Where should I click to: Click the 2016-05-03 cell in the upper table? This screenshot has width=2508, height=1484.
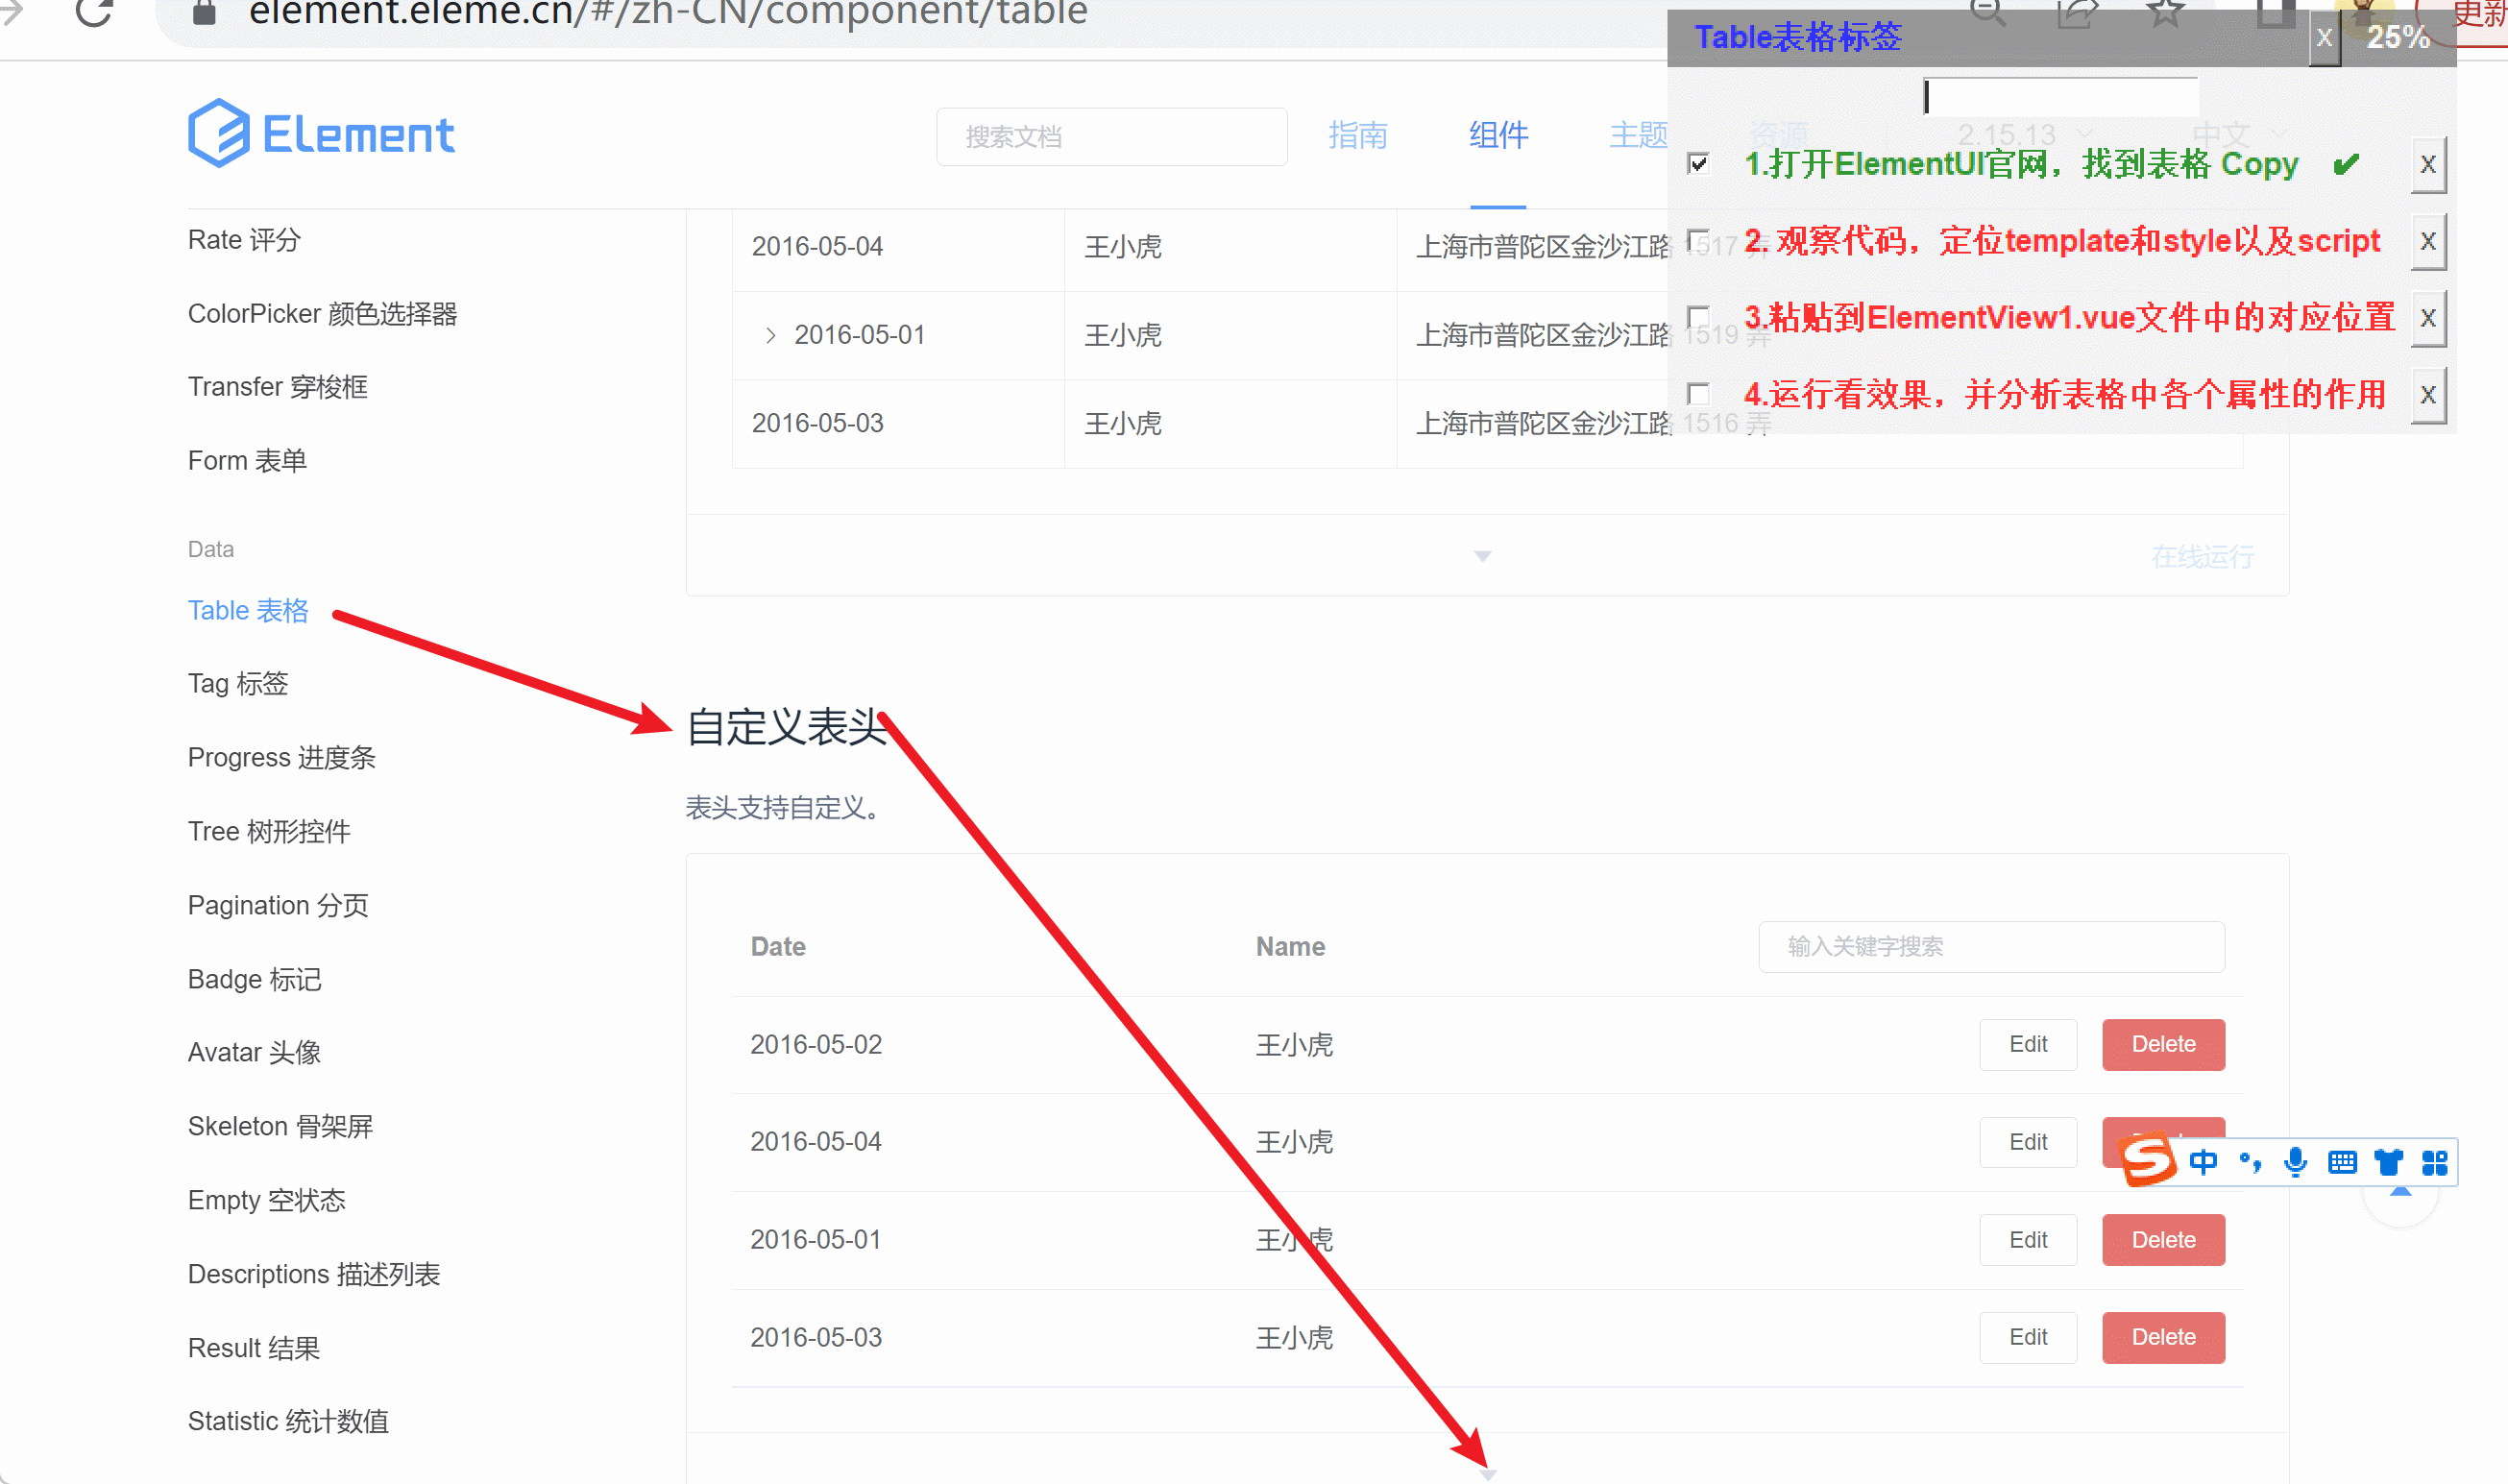click(x=817, y=424)
